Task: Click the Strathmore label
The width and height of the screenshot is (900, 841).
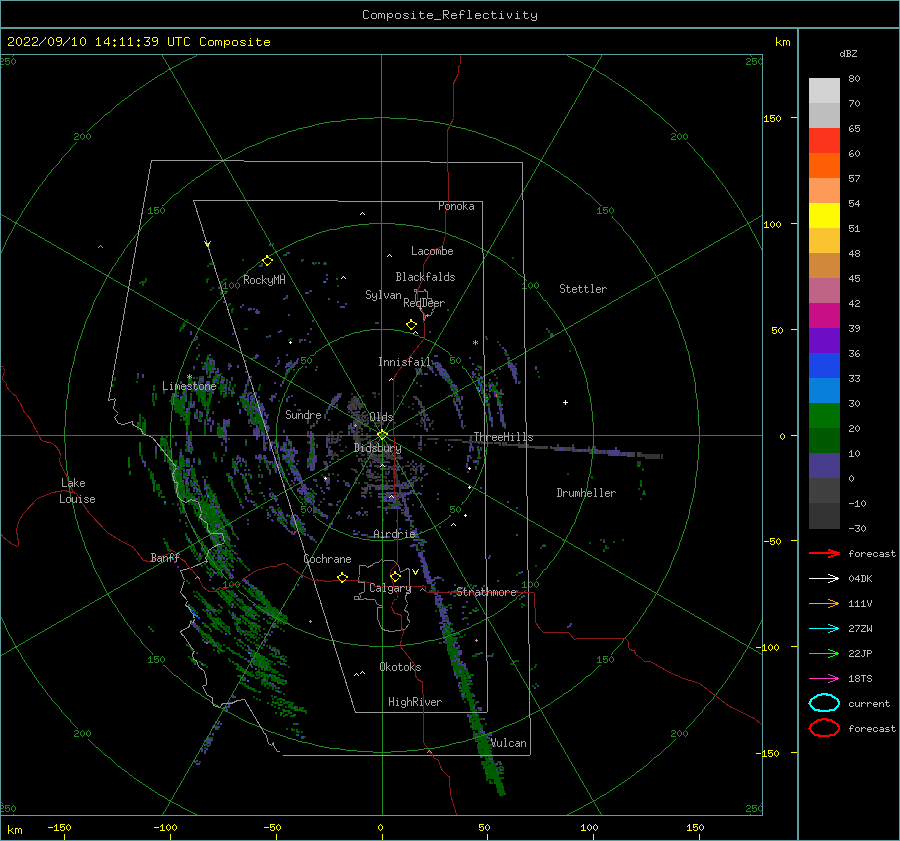Action: (487, 592)
